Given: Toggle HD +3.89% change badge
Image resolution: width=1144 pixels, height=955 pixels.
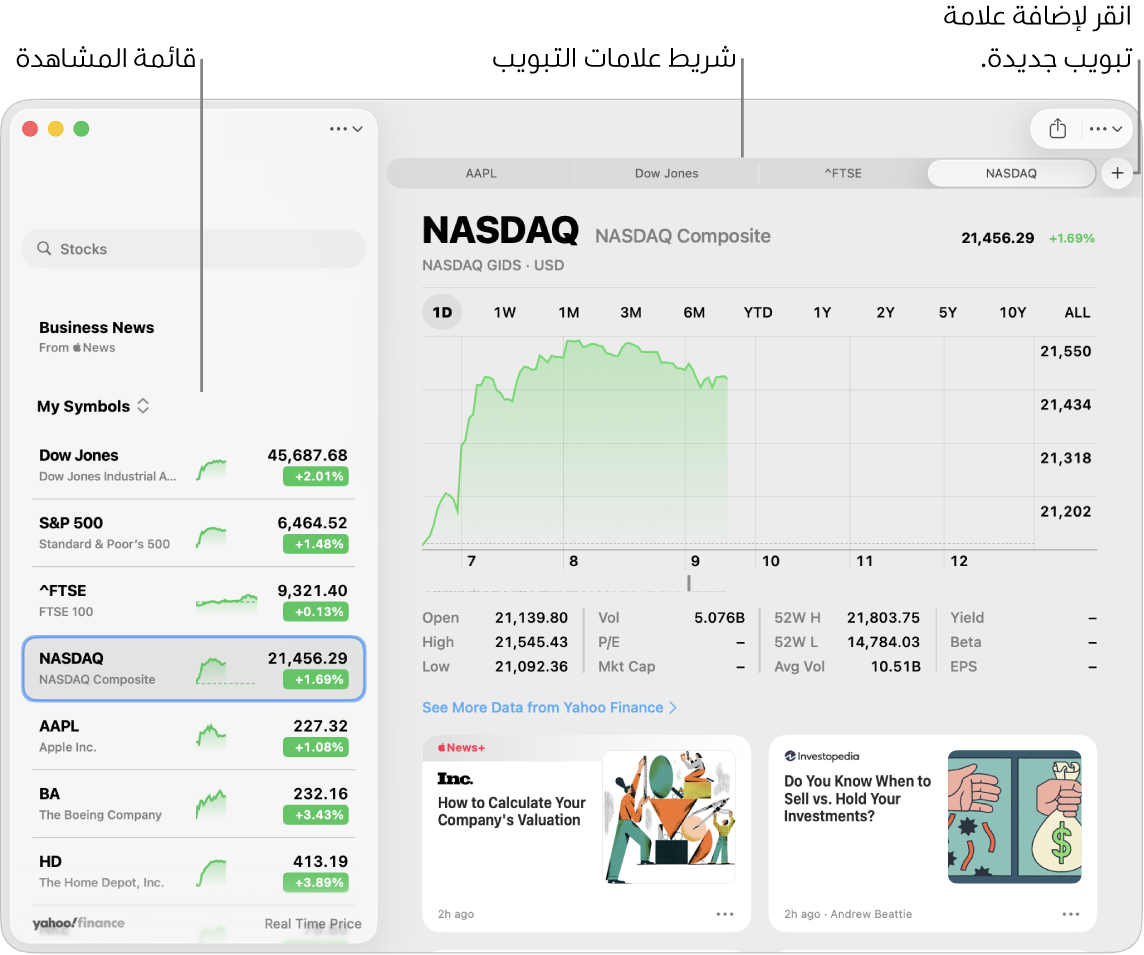Looking at the screenshot, I should (316, 883).
